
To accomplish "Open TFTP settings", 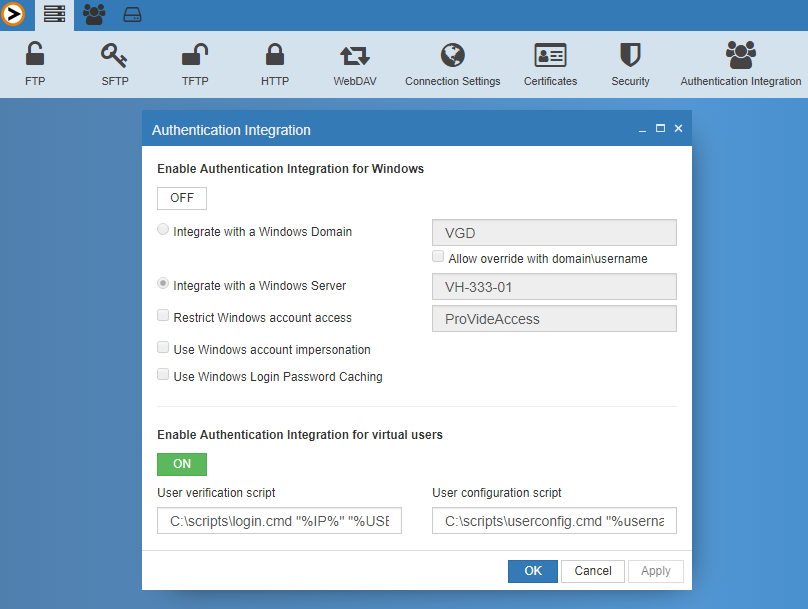I will (x=195, y=64).
